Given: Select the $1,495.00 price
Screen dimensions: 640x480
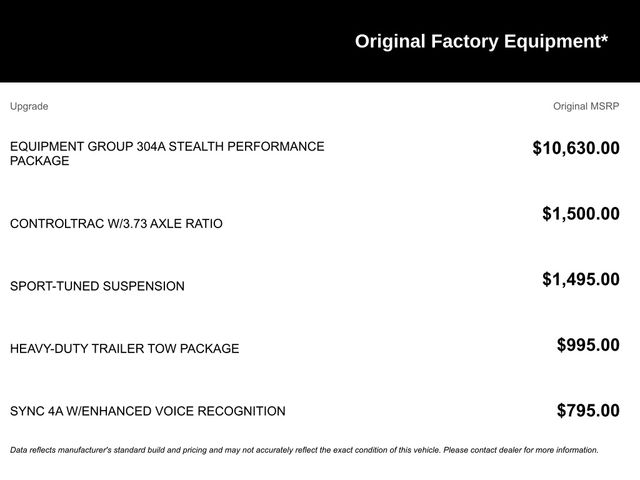Looking at the screenshot, I should (x=580, y=280).
